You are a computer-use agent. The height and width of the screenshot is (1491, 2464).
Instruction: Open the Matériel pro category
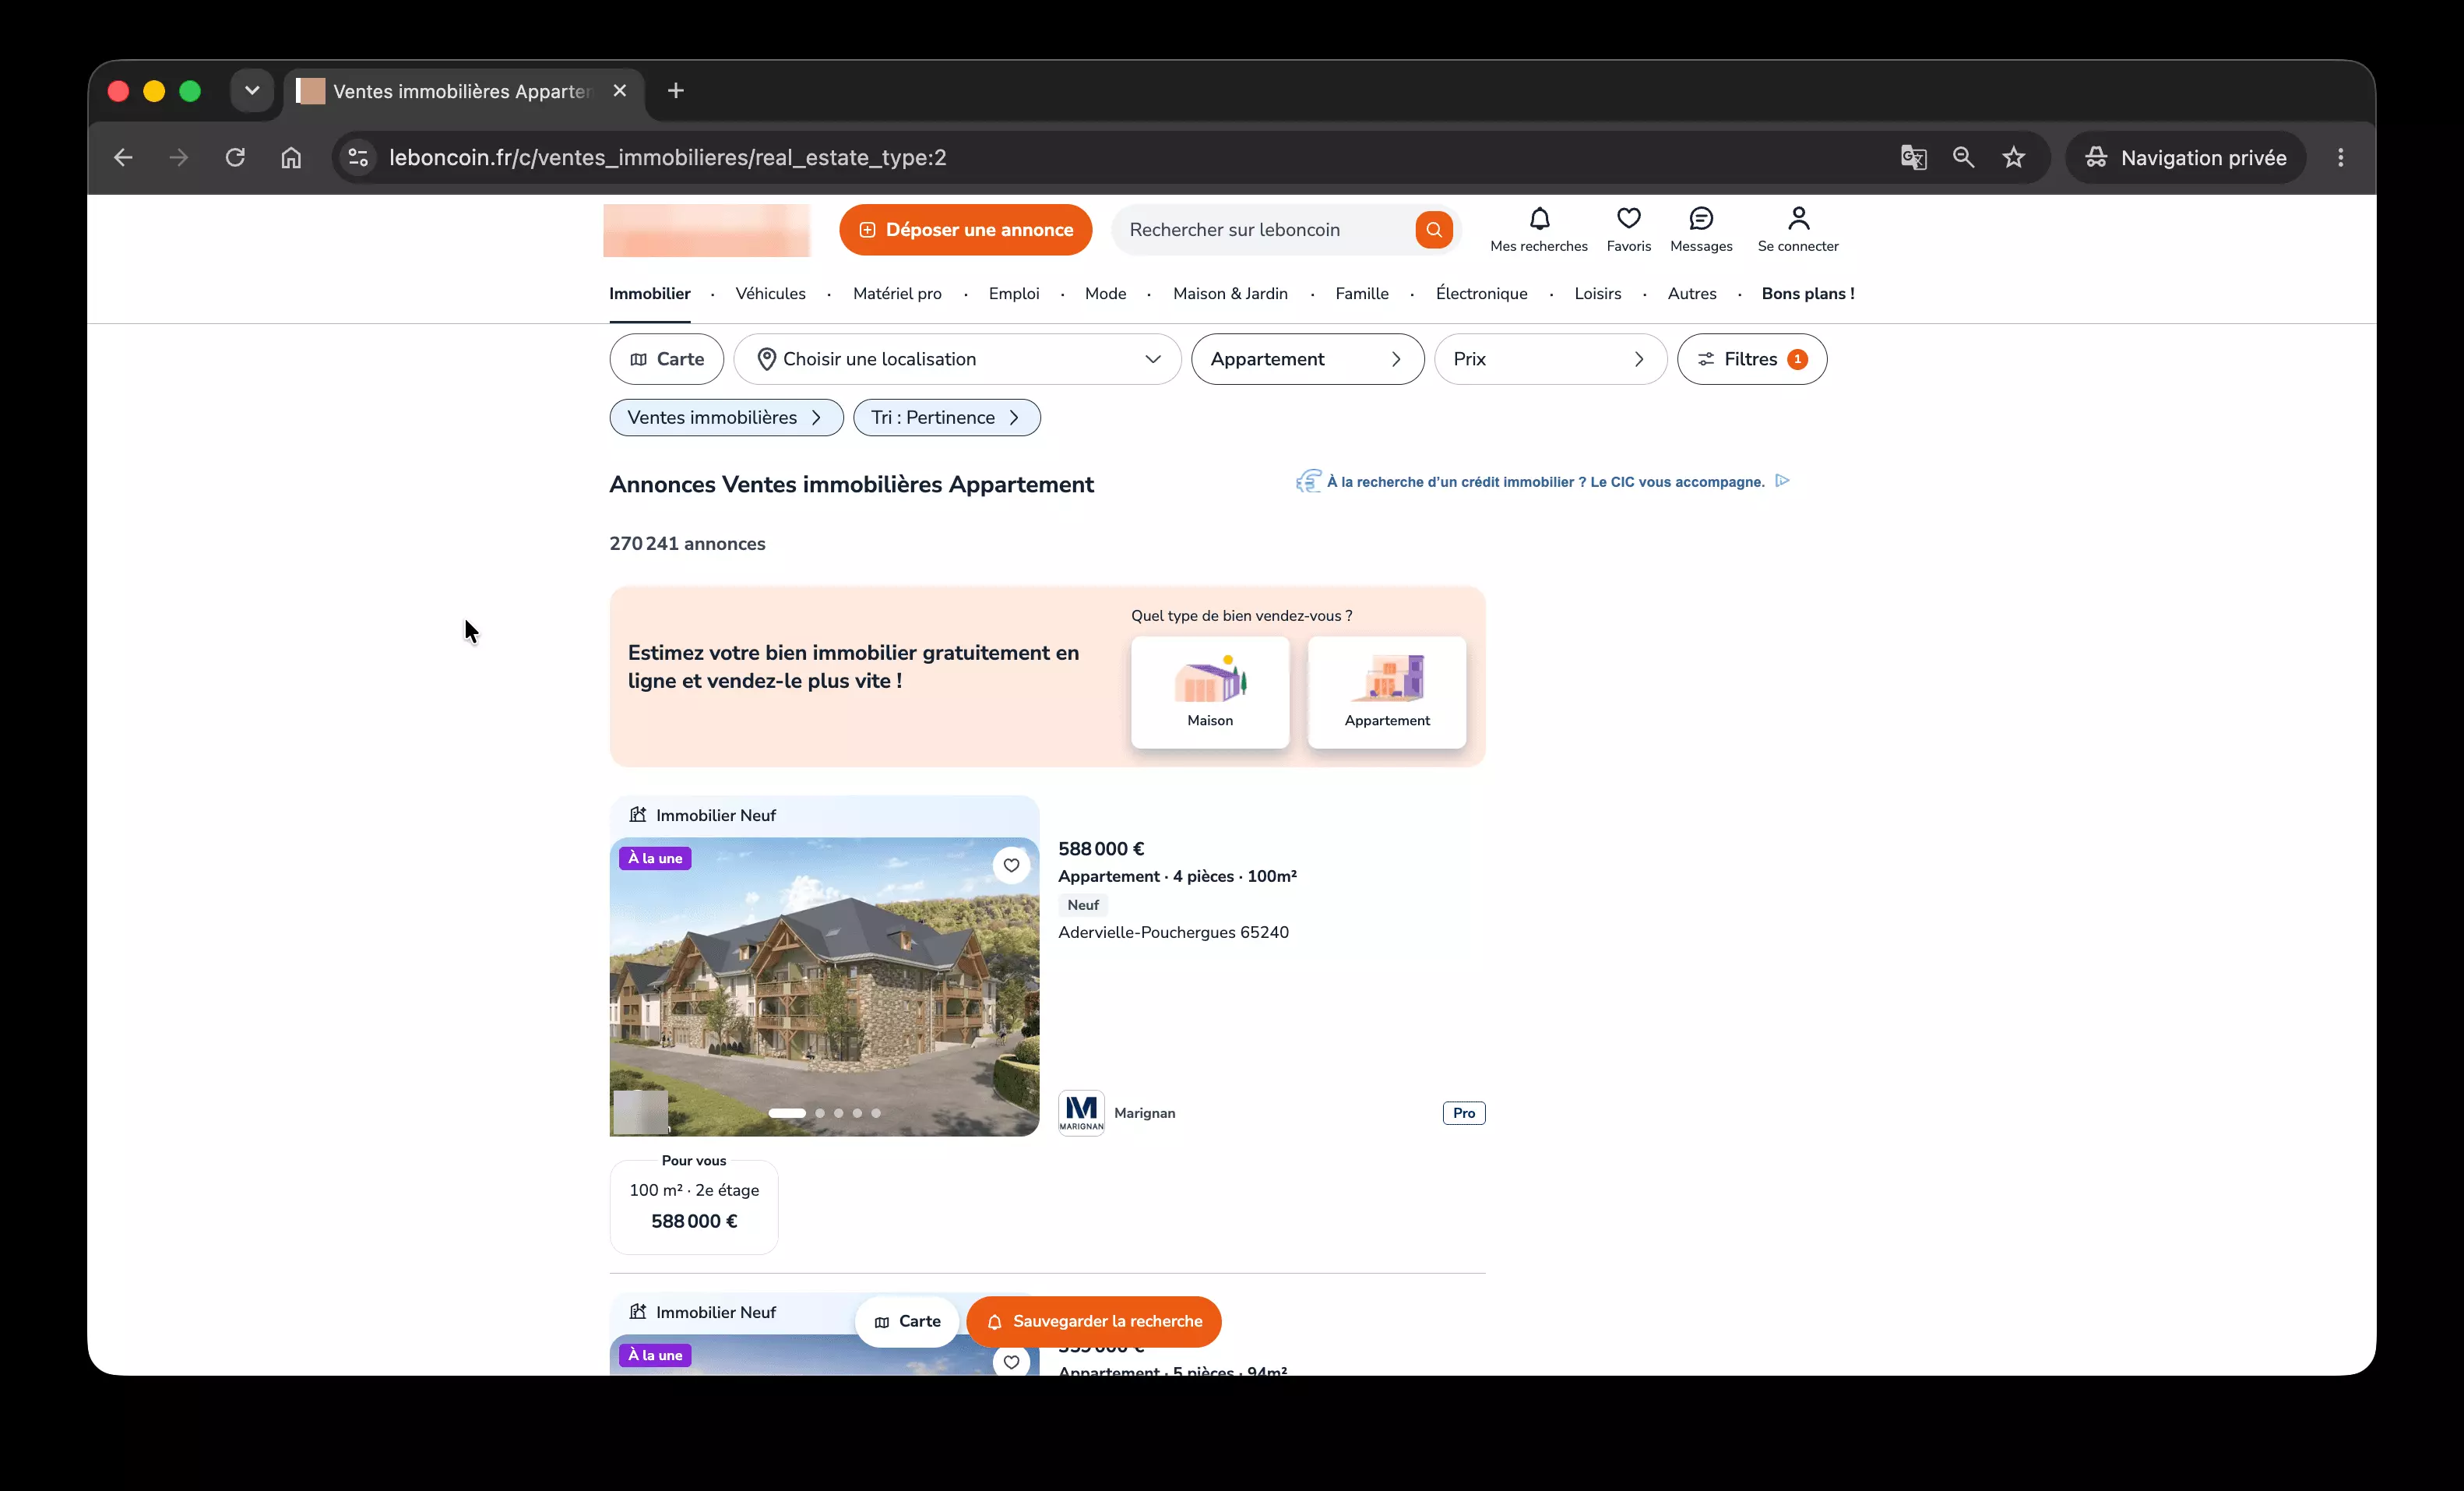(897, 293)
